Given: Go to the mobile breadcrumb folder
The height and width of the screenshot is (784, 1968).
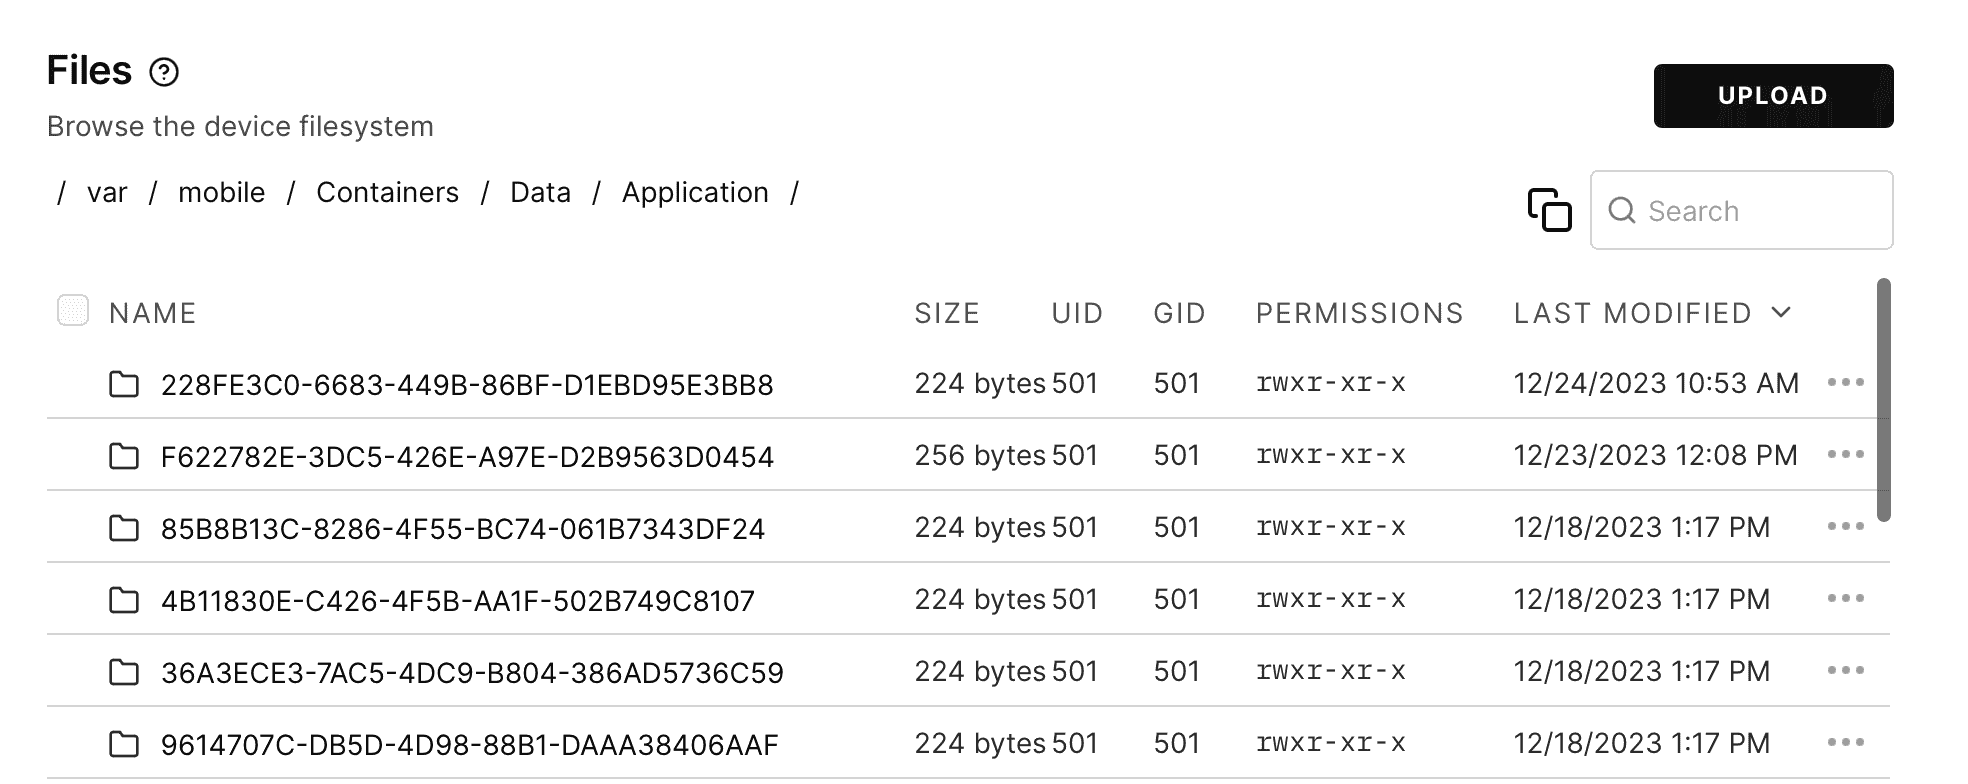Looking at the screenshot, I should (221, 192).
